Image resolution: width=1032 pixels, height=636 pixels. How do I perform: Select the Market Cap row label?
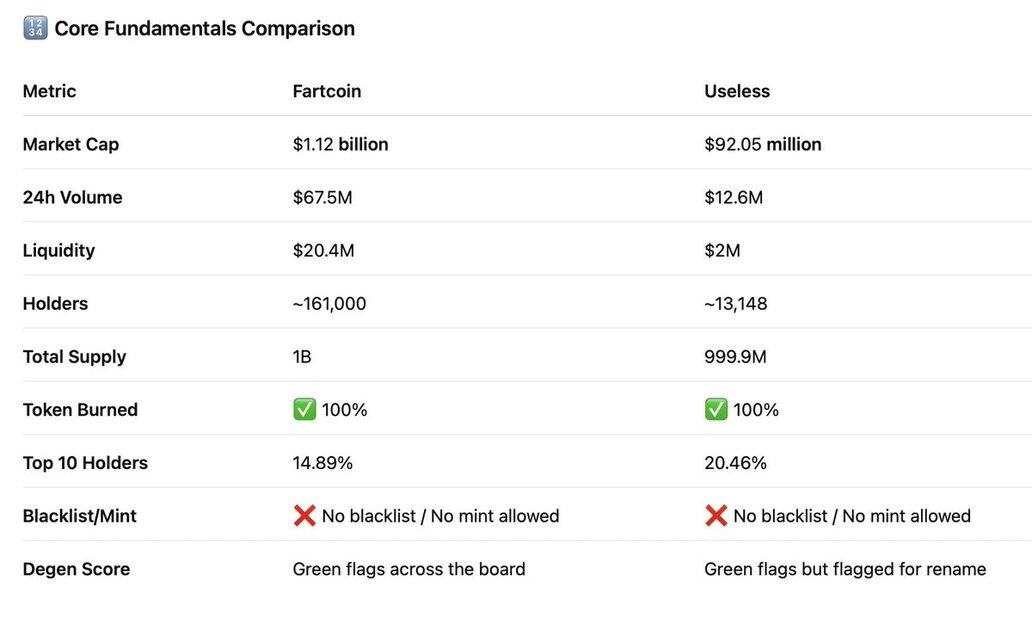(71, 144)
